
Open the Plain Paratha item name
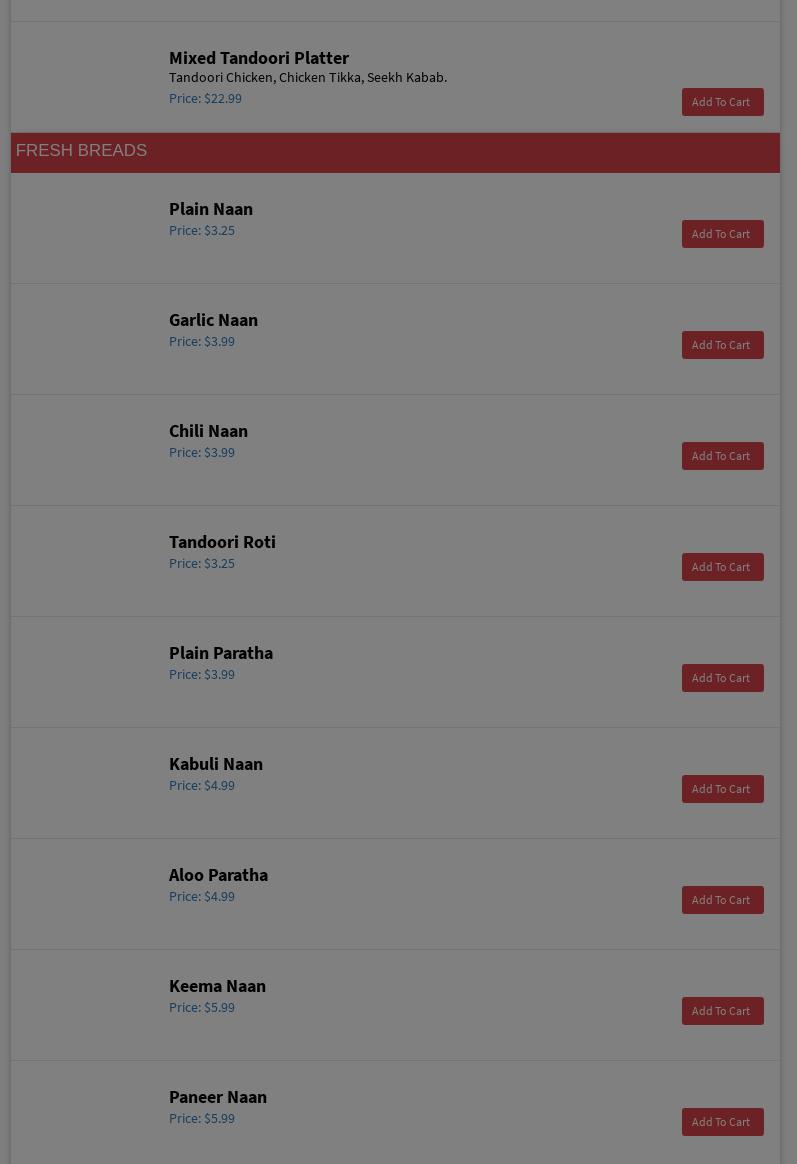pyautogui.click(x=220, y=653)
